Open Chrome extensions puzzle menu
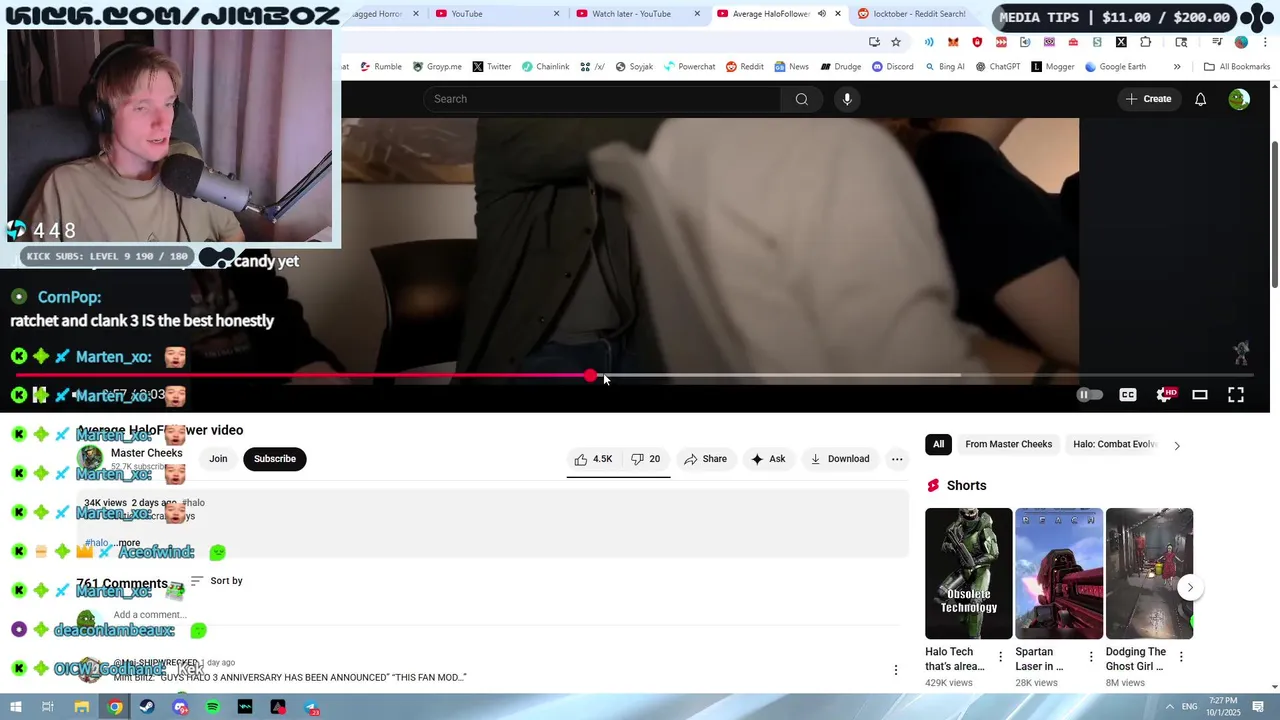Screen dimensions: 1280x720 pyautogui.click(x=1146, y=42)
